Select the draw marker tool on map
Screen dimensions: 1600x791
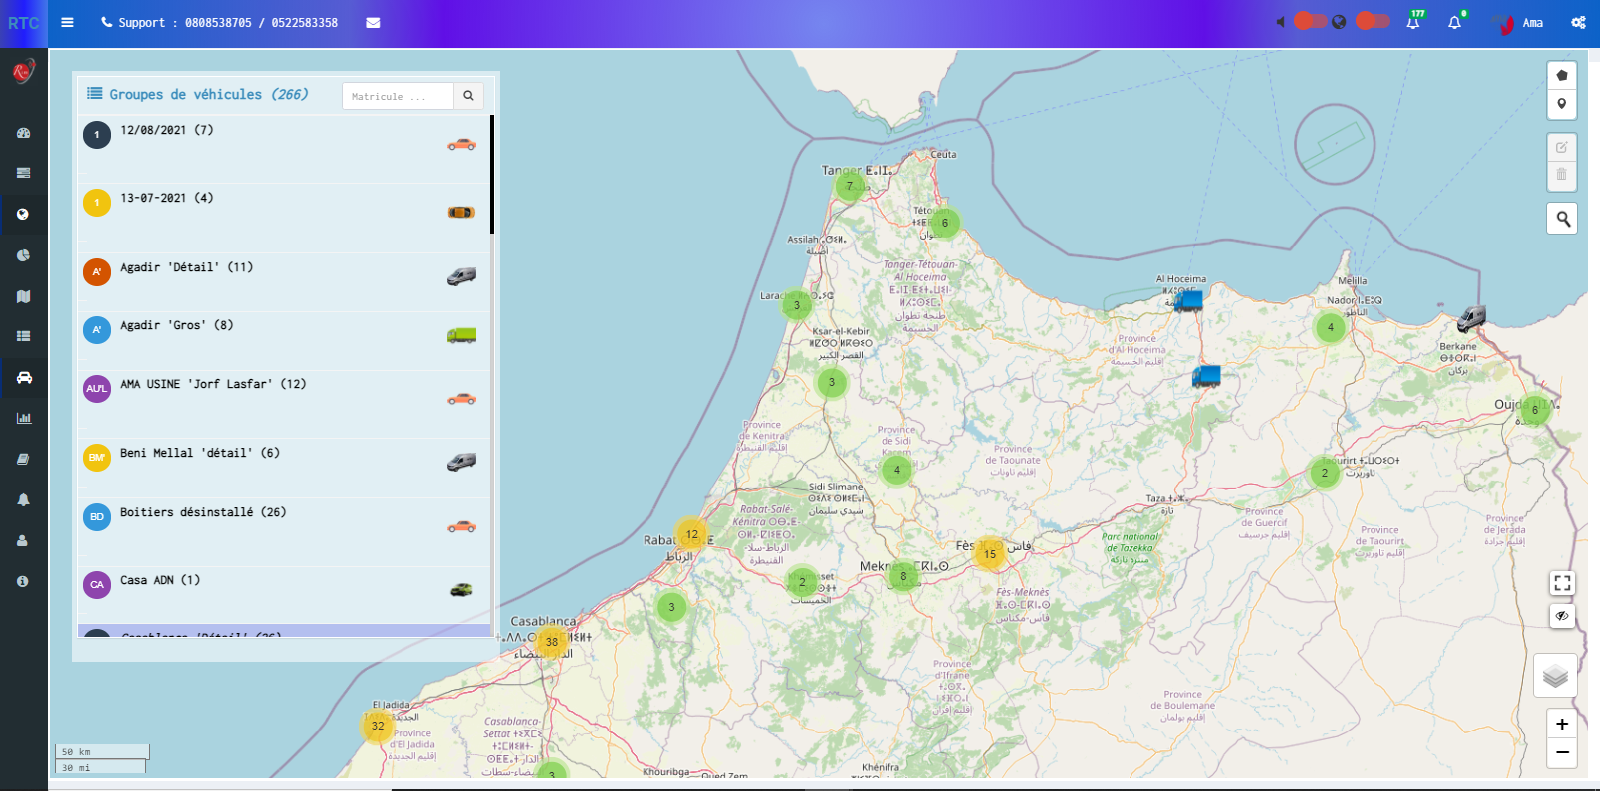[1562, 104]
